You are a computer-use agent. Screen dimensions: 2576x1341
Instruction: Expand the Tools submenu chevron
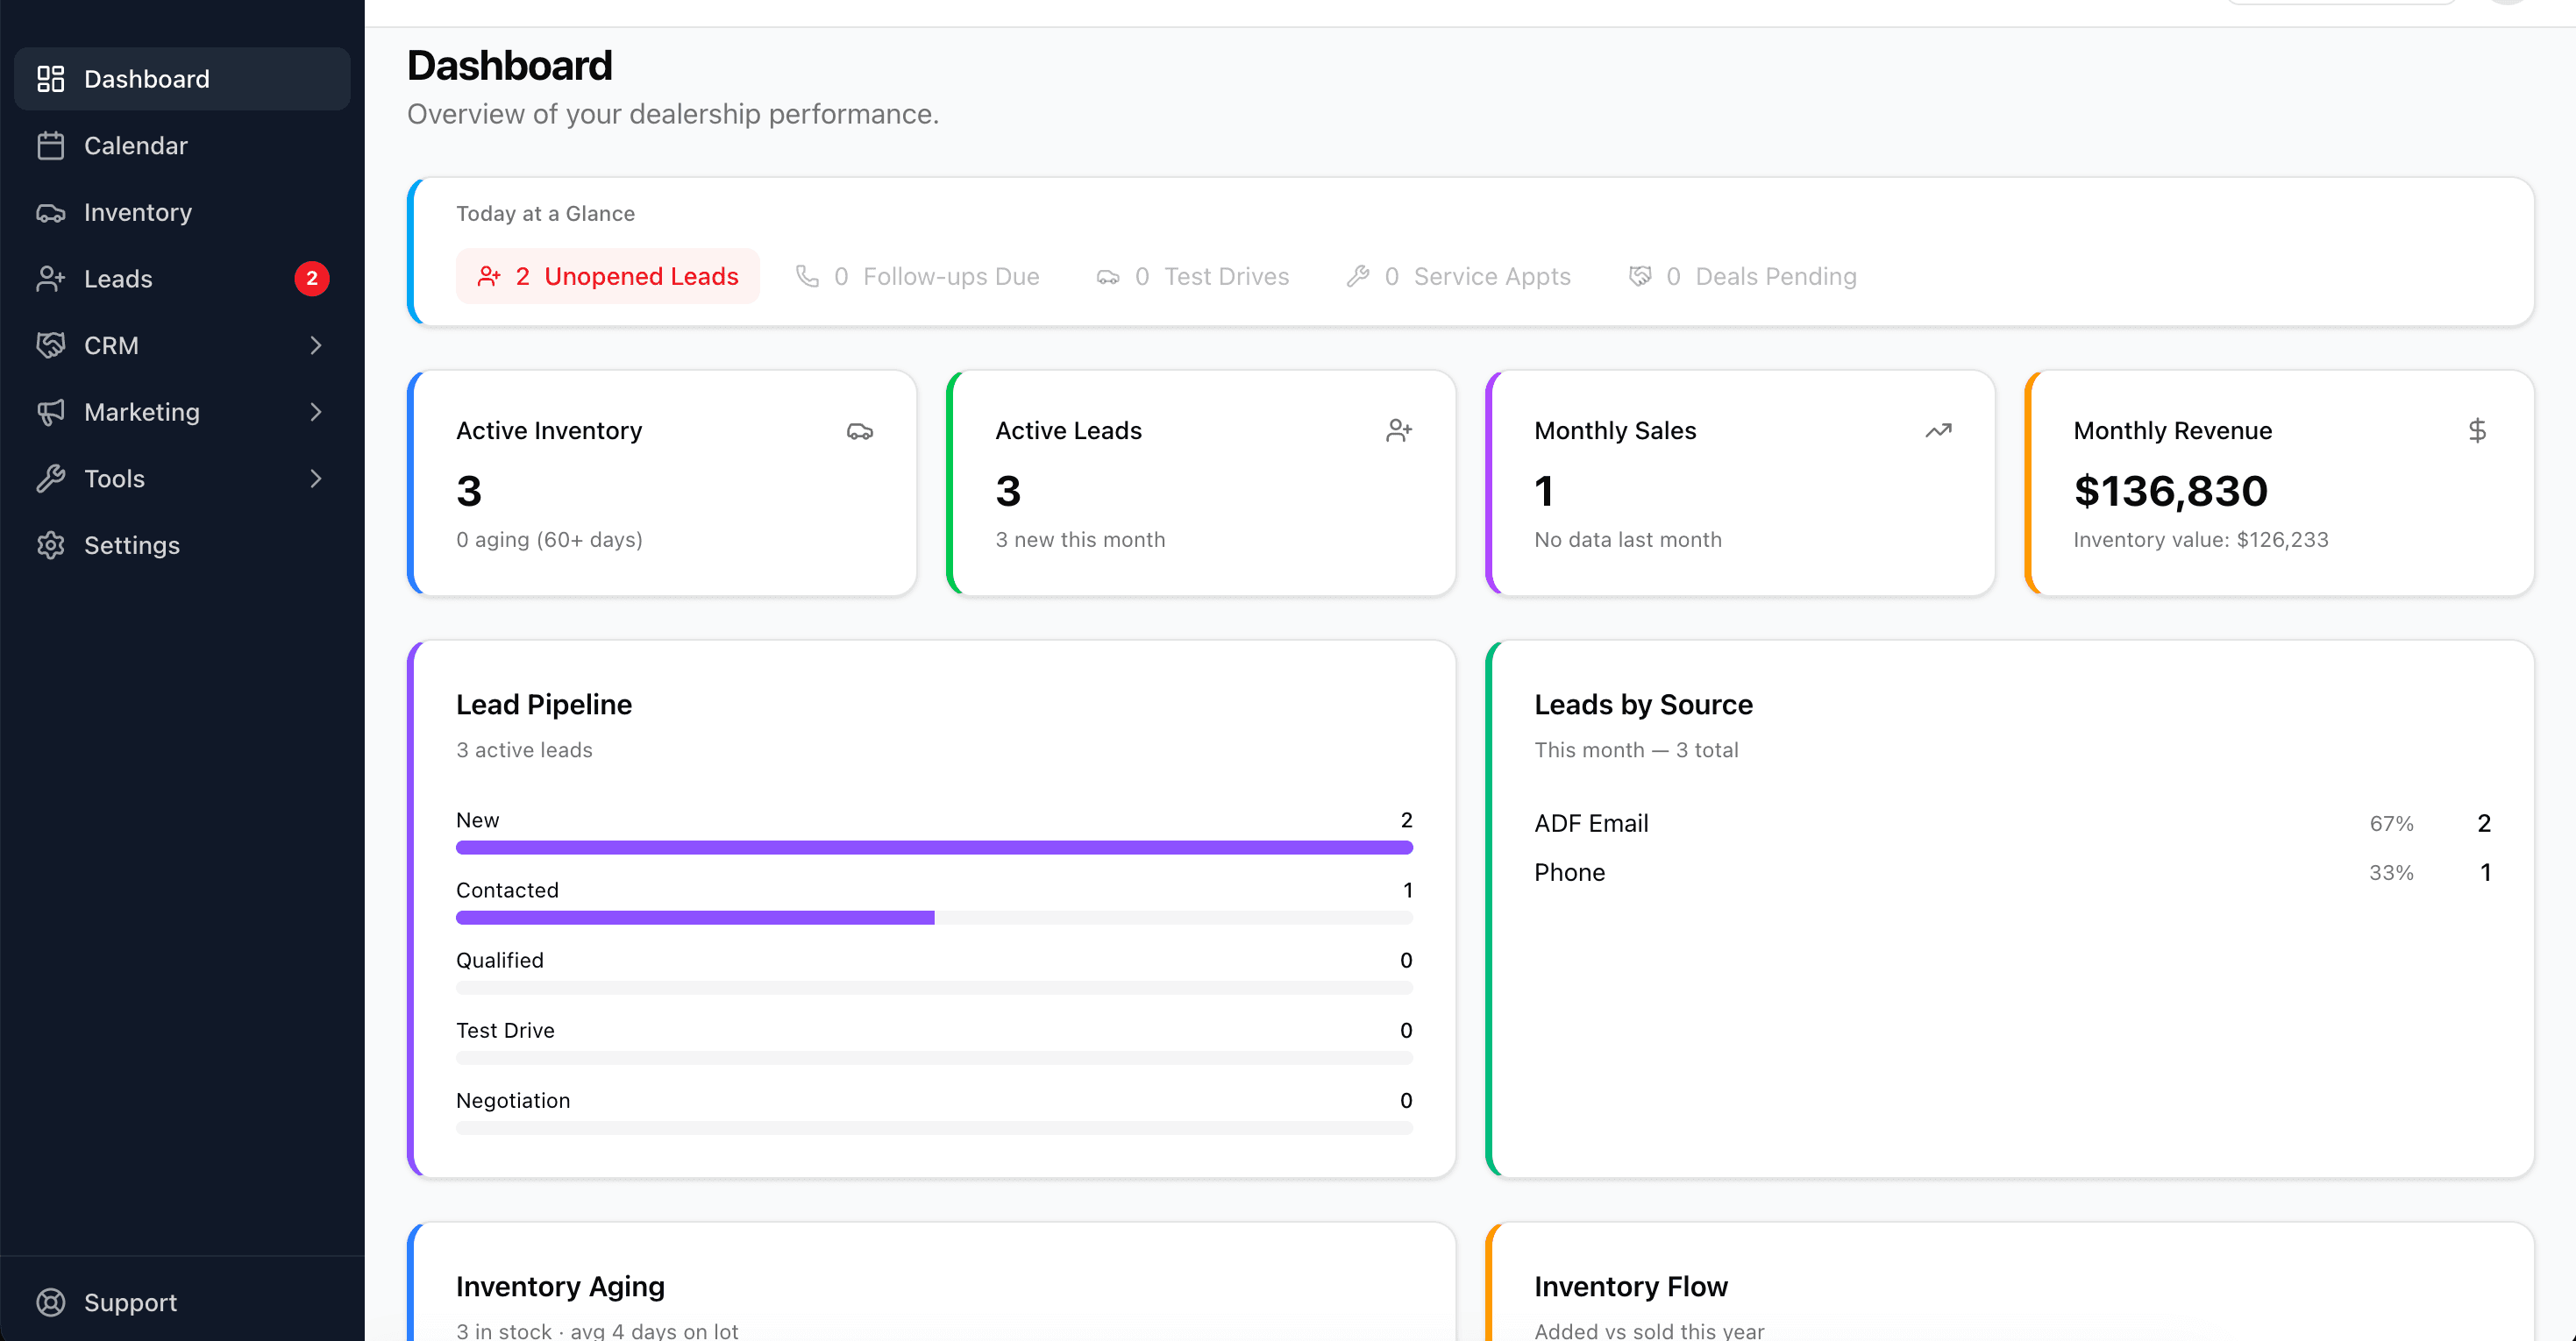click(316, 479)
